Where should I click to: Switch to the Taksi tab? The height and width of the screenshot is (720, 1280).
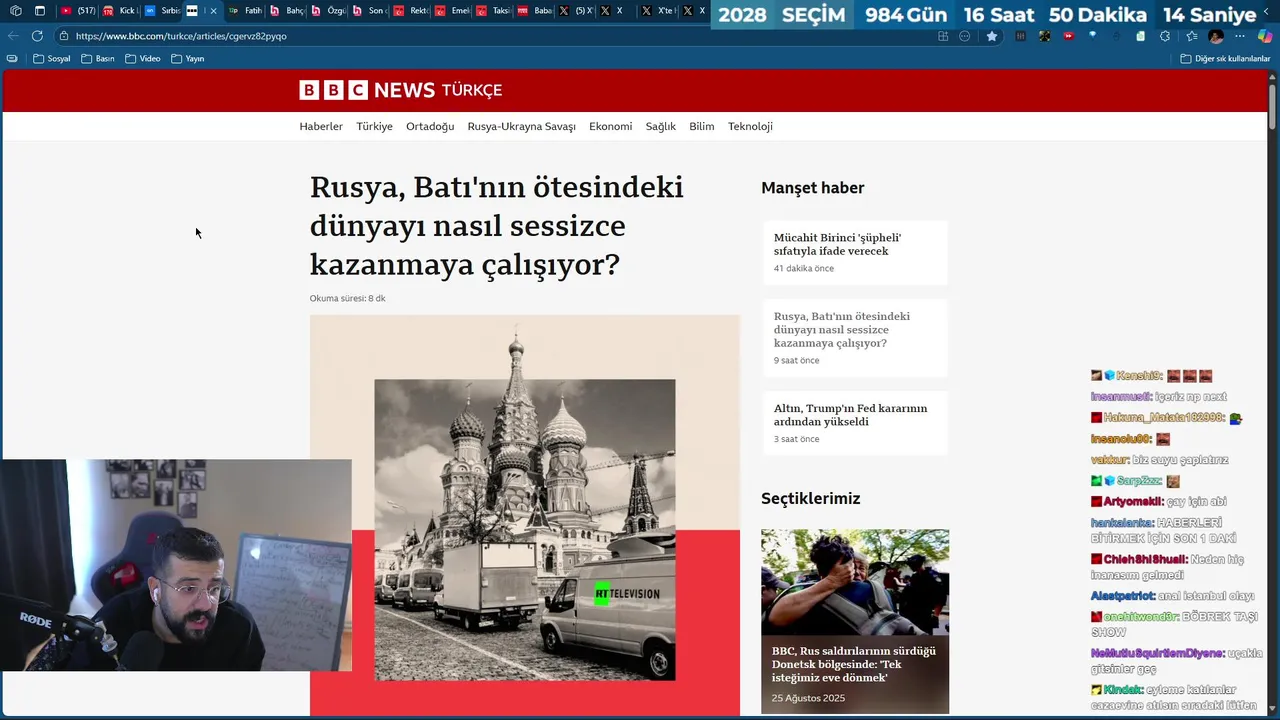pos(494,11)
